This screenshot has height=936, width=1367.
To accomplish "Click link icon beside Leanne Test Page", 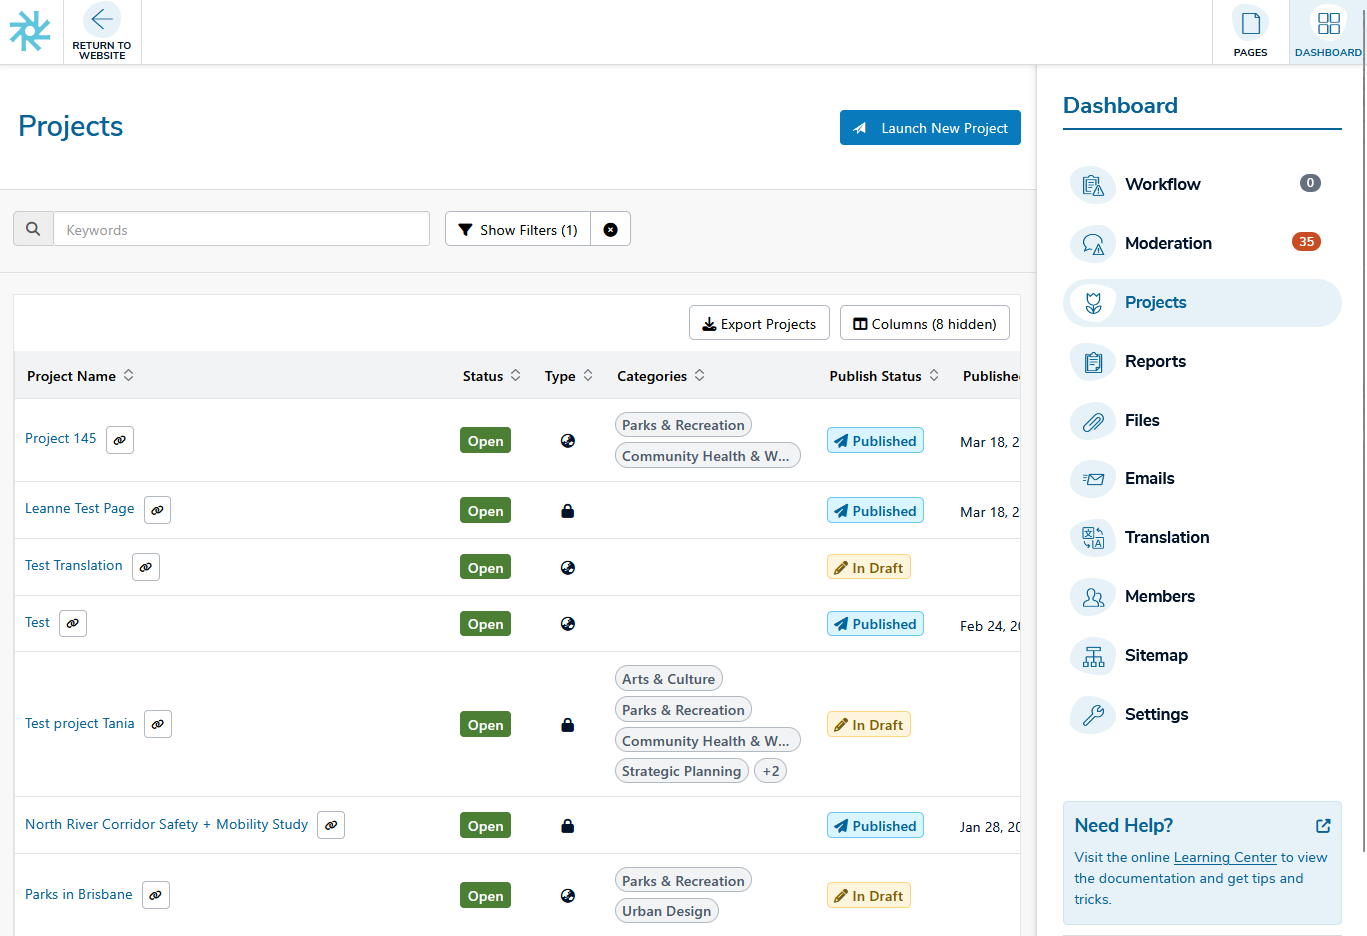I will 157,510.
